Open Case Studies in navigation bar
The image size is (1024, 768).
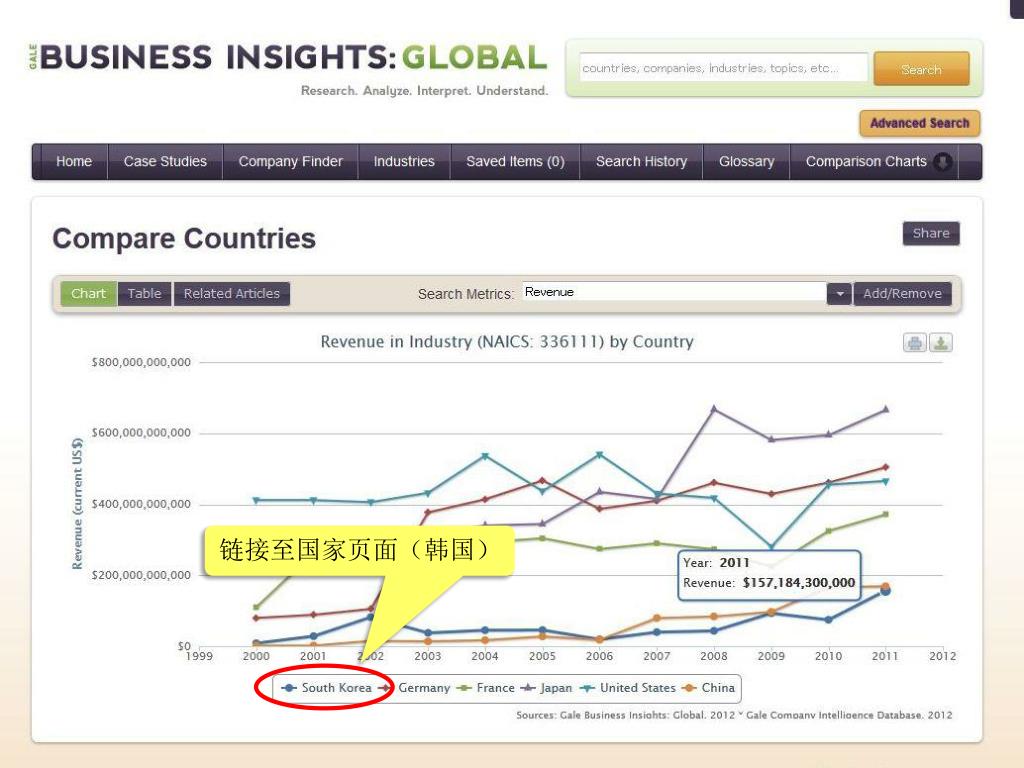(x=165, y=161)
